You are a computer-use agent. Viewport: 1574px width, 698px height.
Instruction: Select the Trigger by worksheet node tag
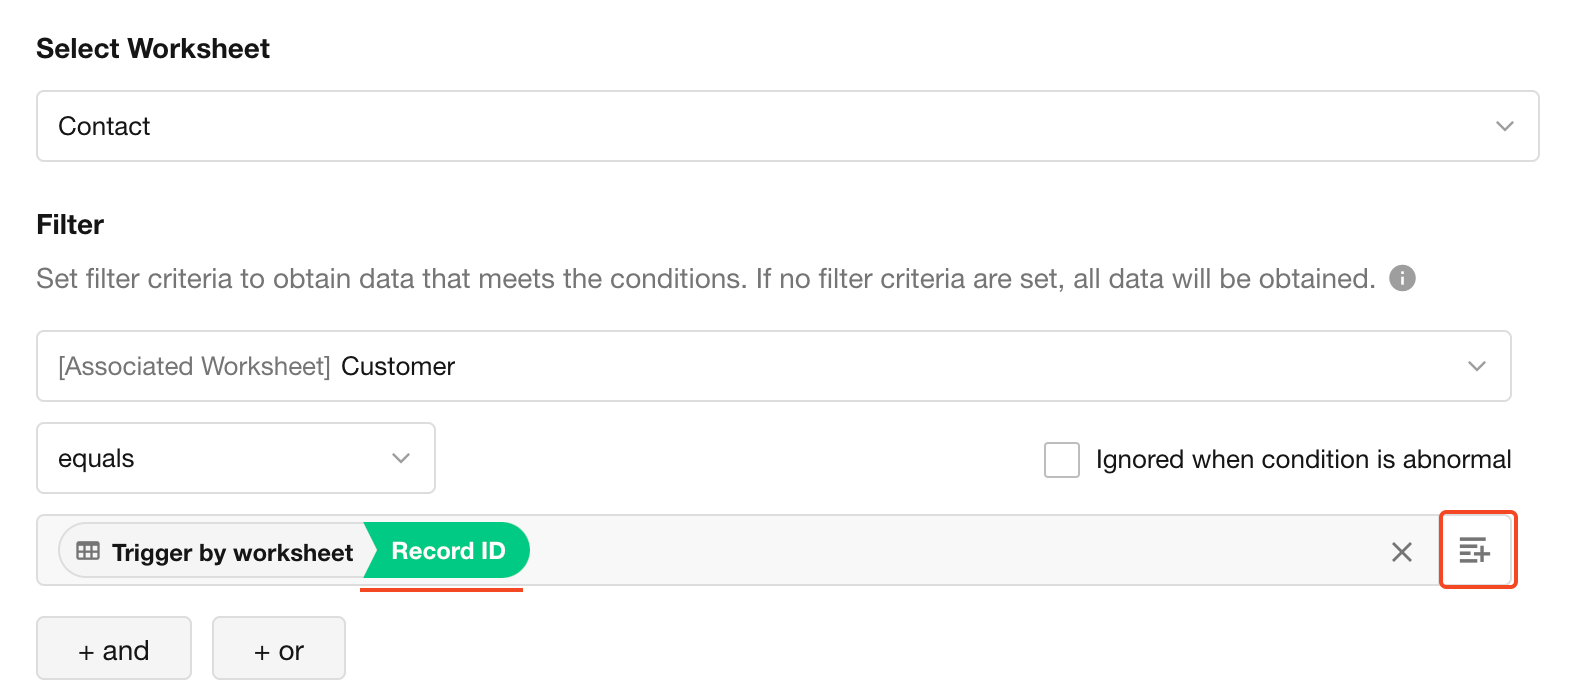point(232,552)
